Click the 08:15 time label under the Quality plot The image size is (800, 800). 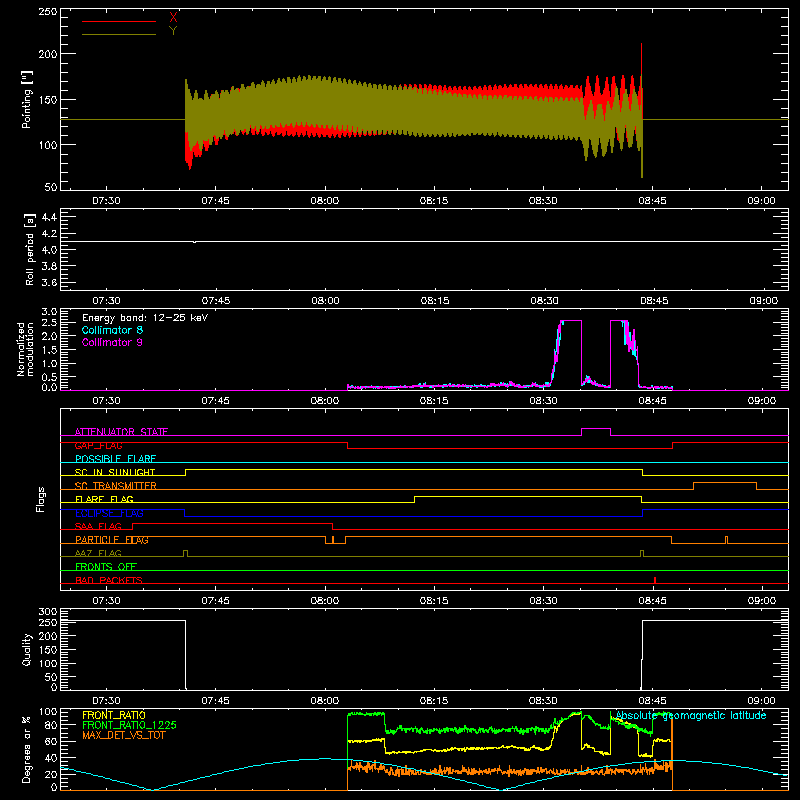tap(434, 701)
